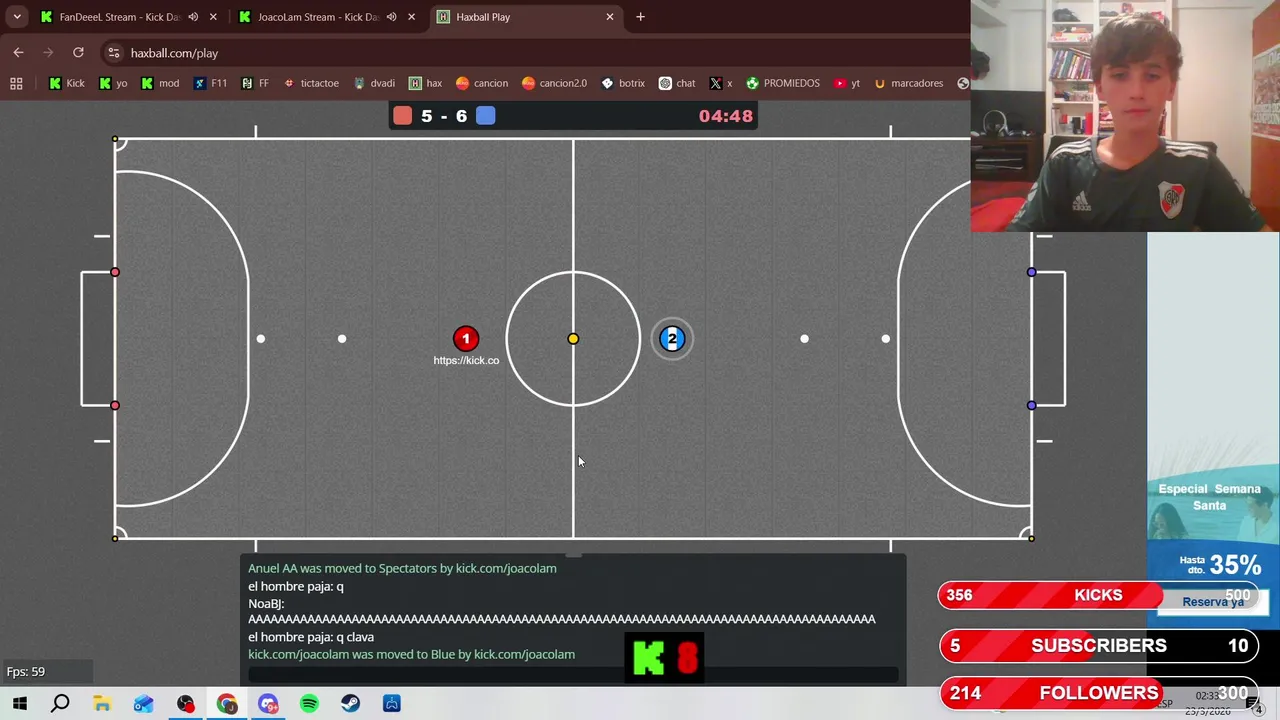Click the yellow ball at center
The height and width of the screenshot is (720, 1280).
click(573, 339)
